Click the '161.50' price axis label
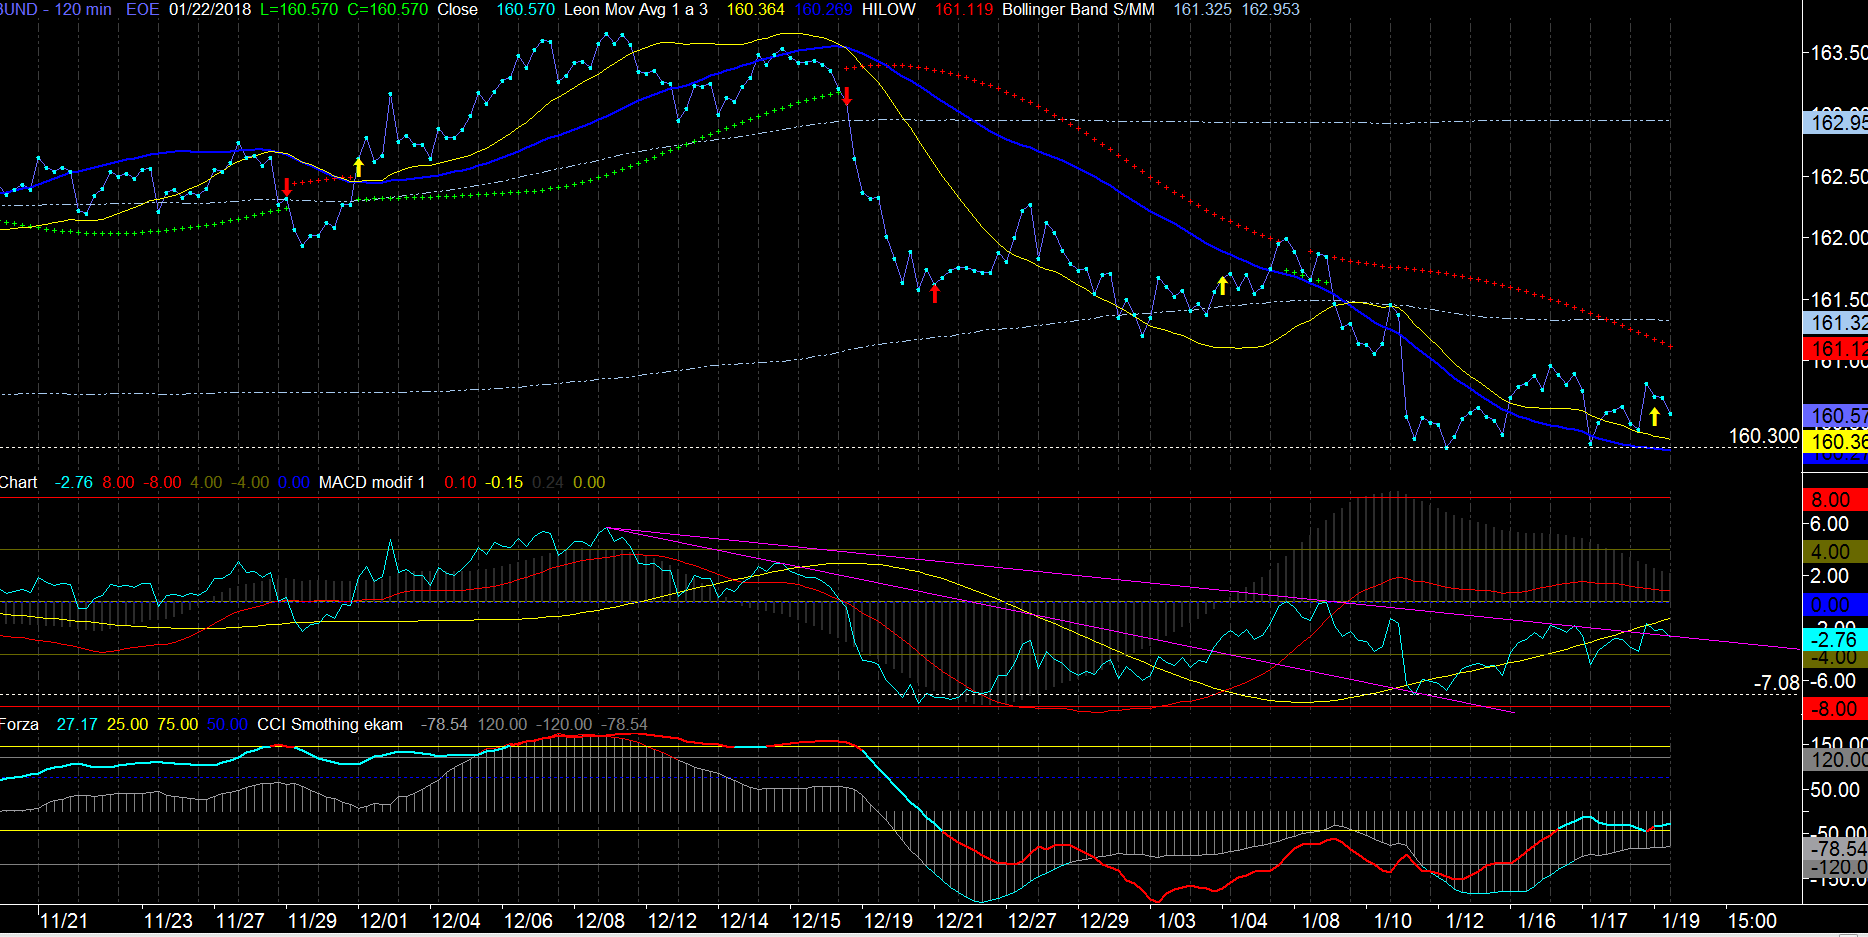Image resolution: width=1868 pixels, height=937 pixels. (x=1839, y=299)
